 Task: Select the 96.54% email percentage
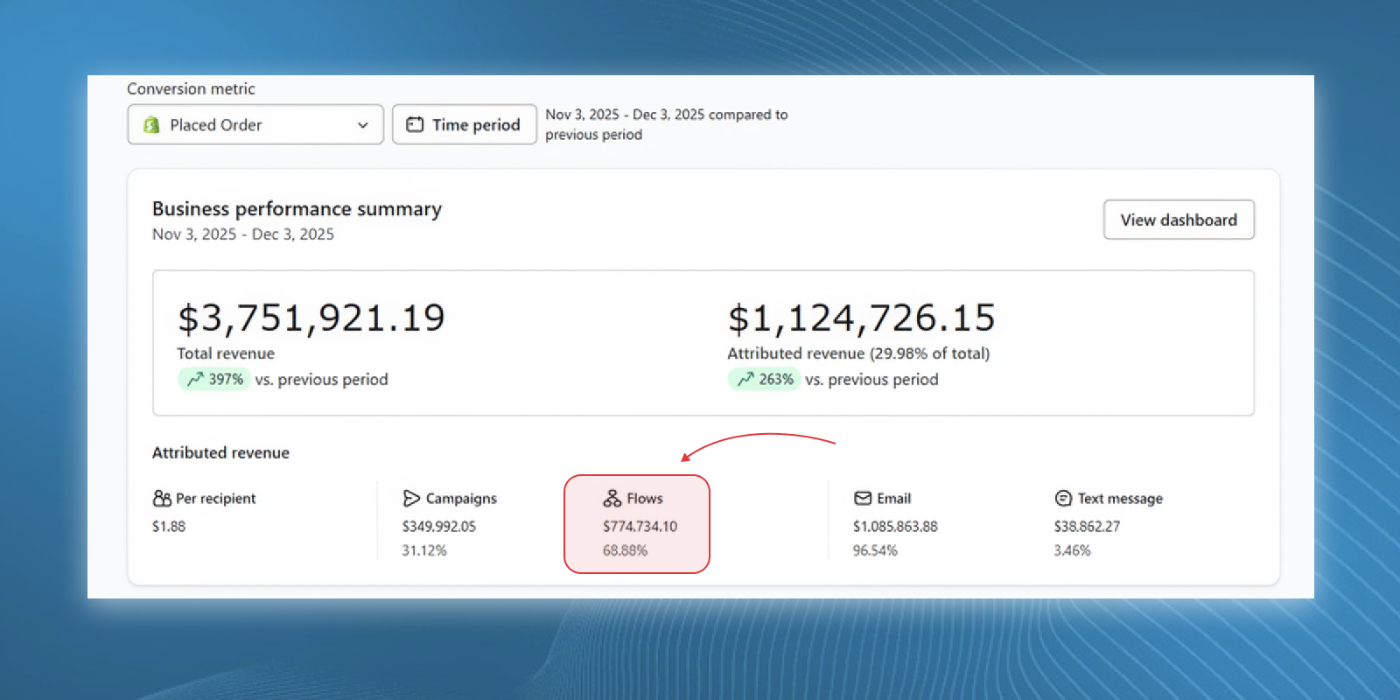pyautogui.click(x=875, y=550)
